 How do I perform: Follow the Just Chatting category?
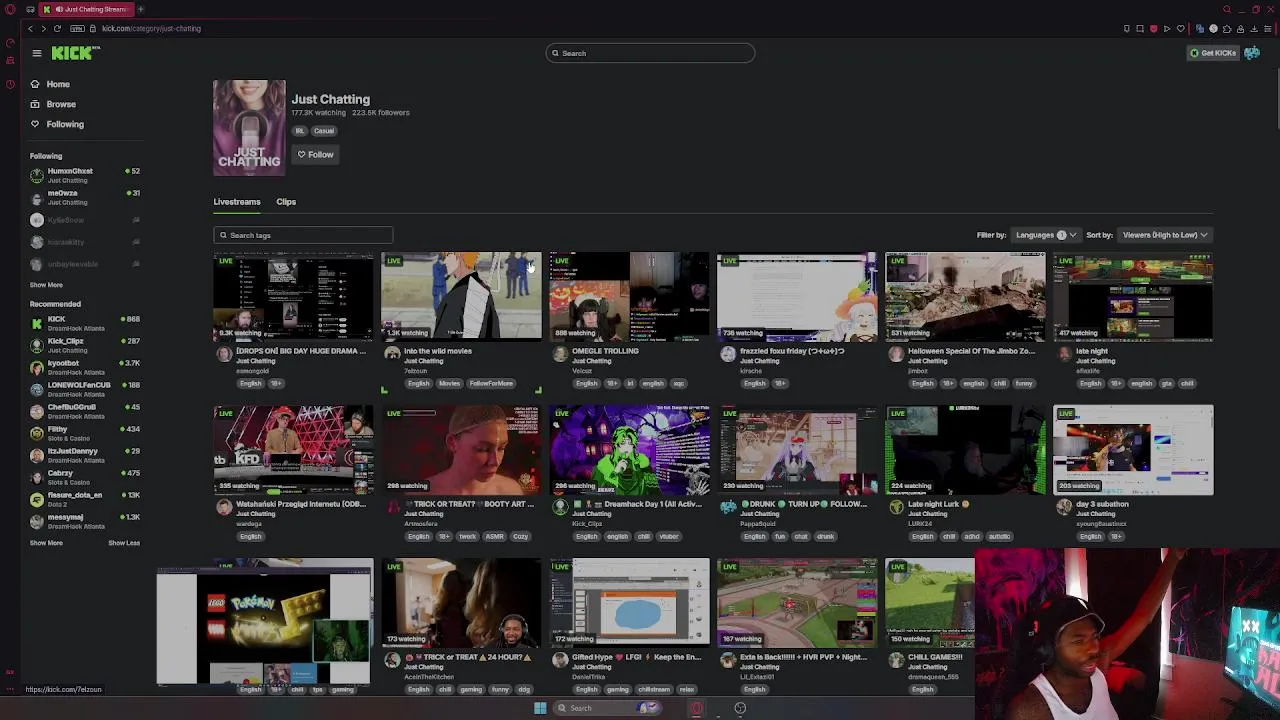315,155
